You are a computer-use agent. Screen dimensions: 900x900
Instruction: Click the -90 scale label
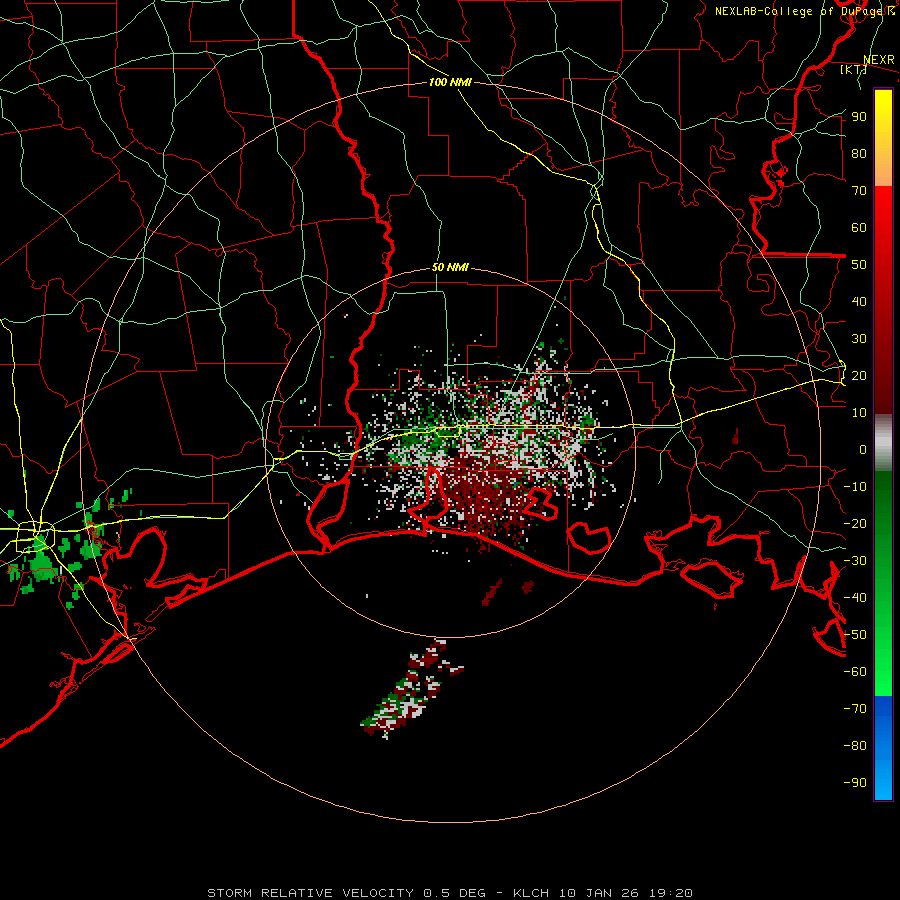coord(855,783)
